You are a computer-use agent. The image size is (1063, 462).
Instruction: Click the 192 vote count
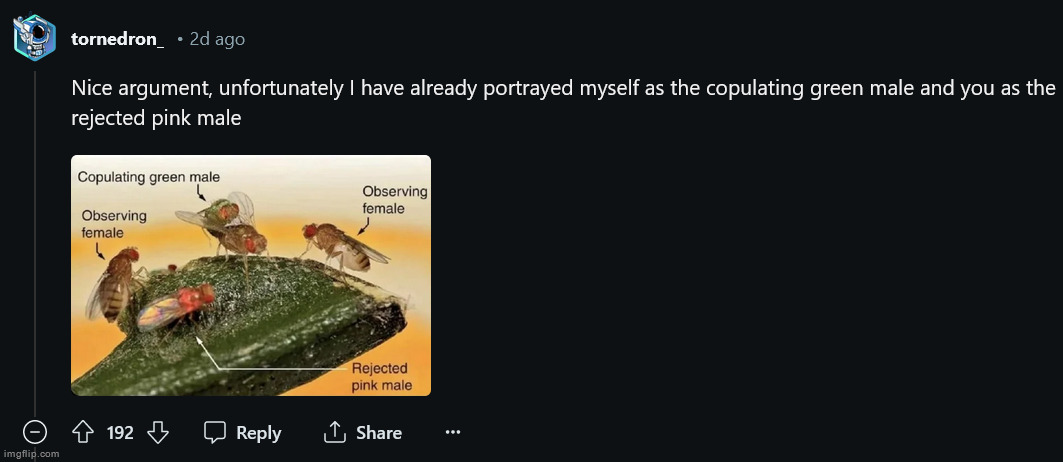(120, 433)
